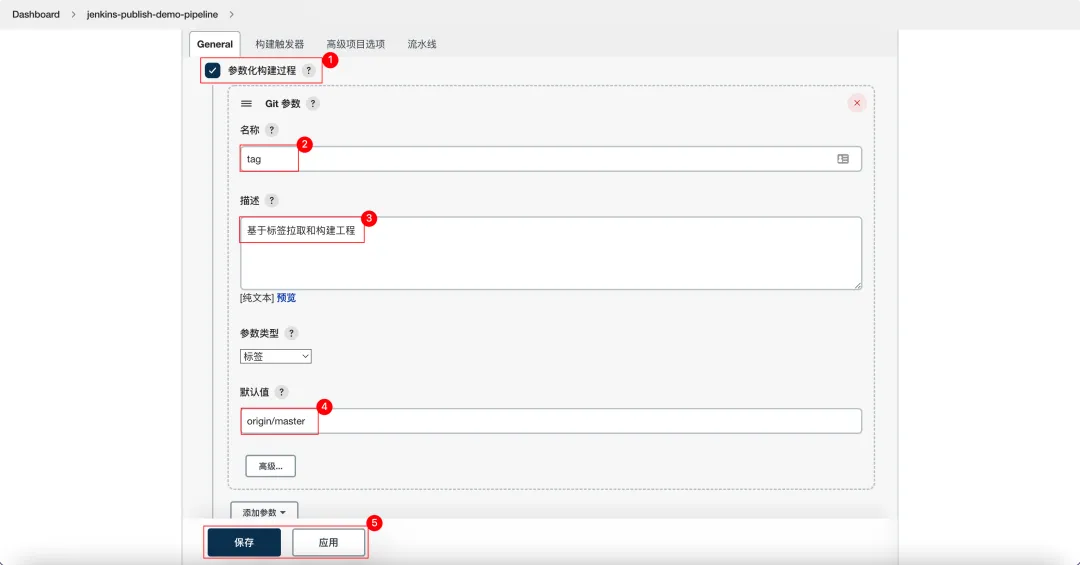Expand chevron after jenkins-publish-demo-pipeline breadcrumb

tap(231, 14)
